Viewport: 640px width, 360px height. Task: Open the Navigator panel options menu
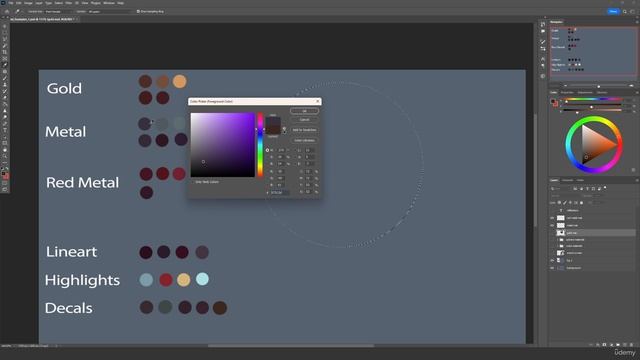636,22
